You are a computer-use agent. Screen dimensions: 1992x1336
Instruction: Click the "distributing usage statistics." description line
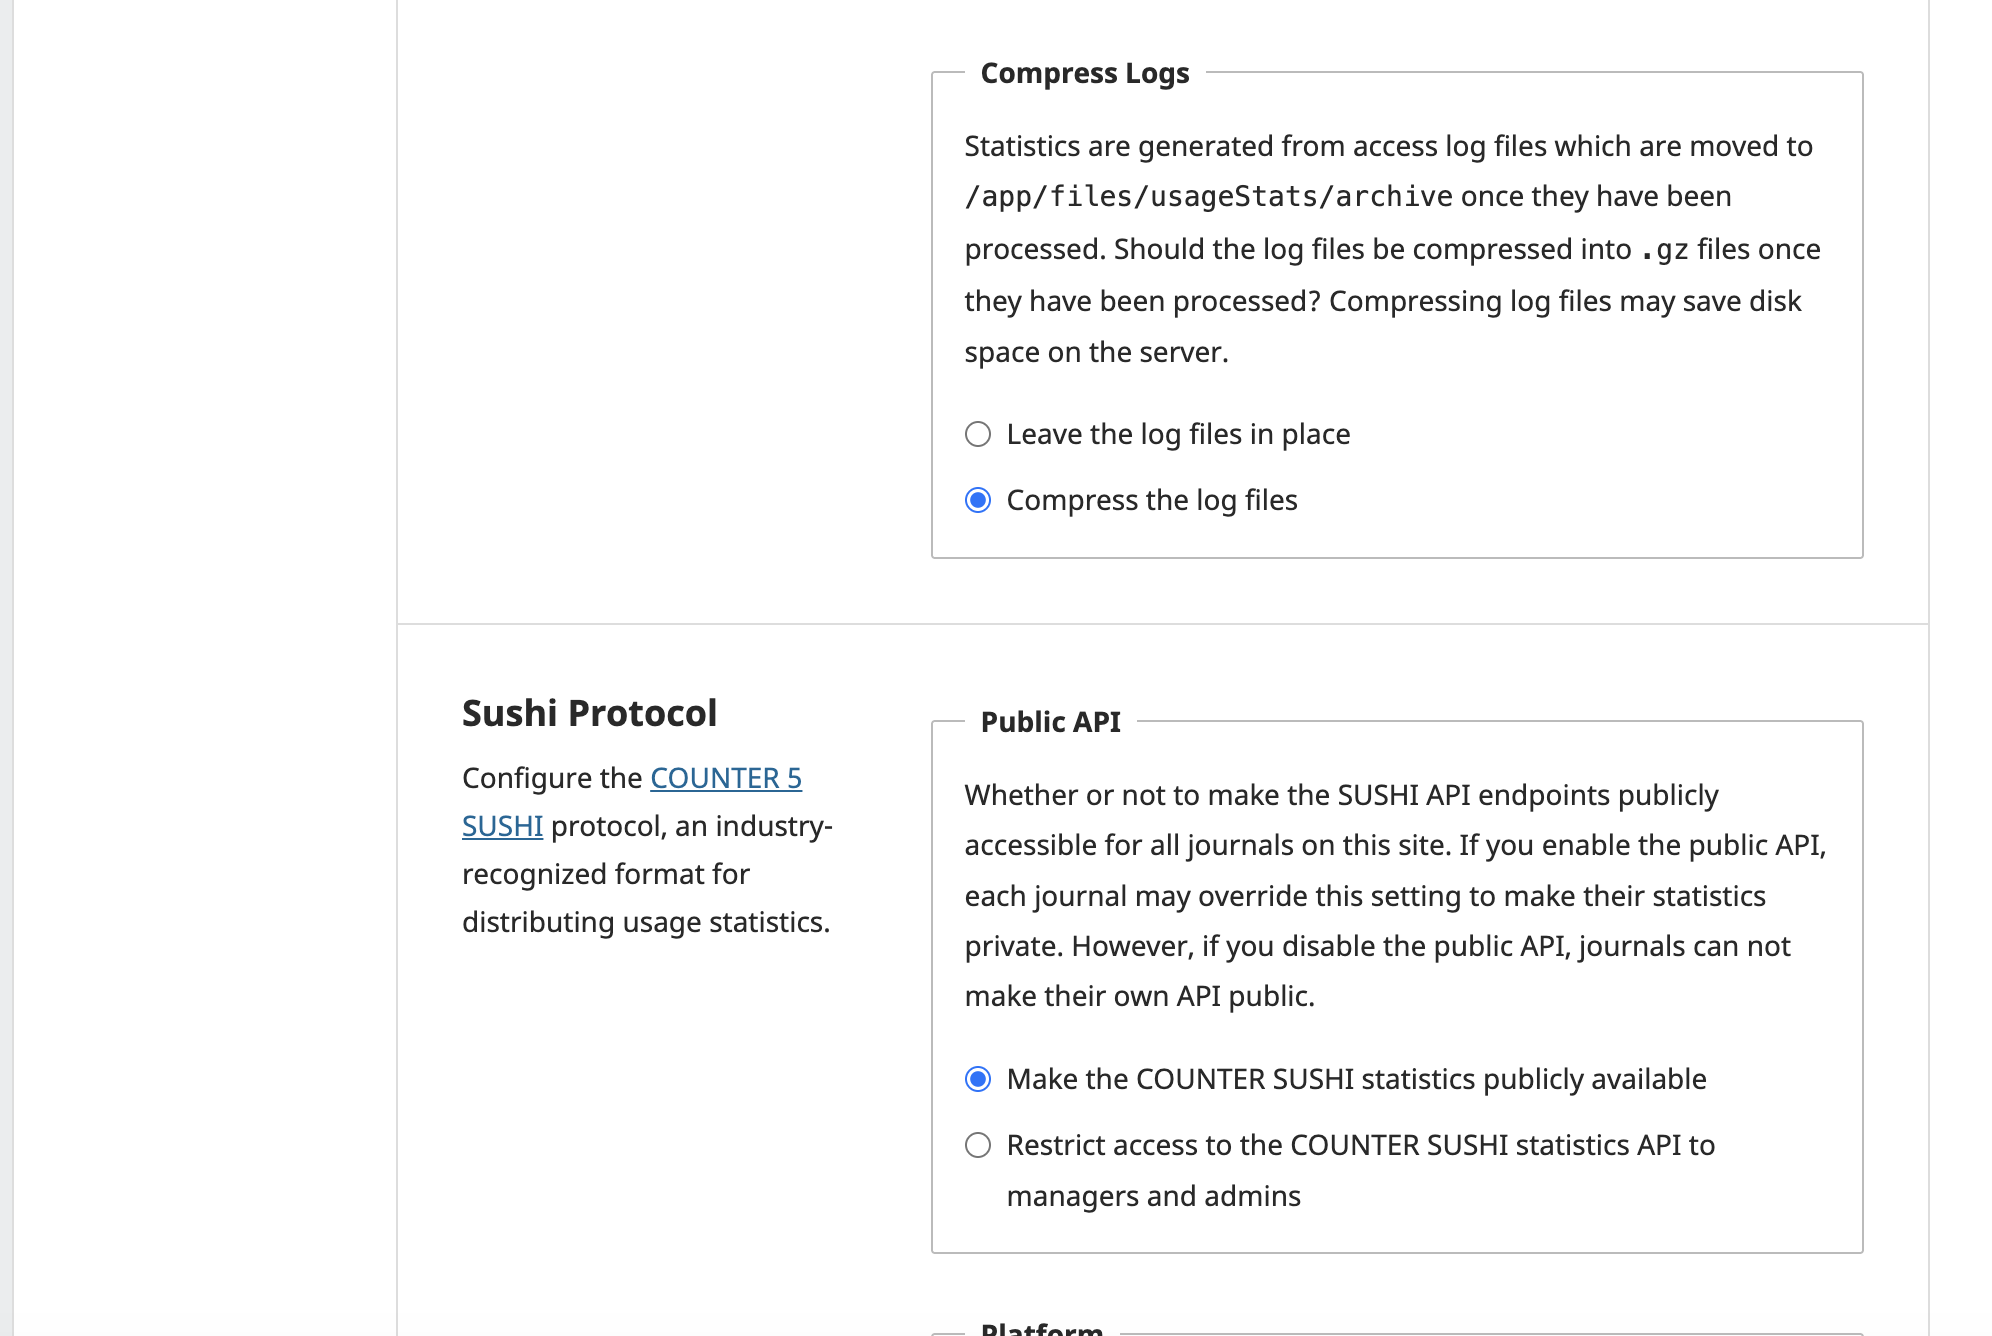646,922
